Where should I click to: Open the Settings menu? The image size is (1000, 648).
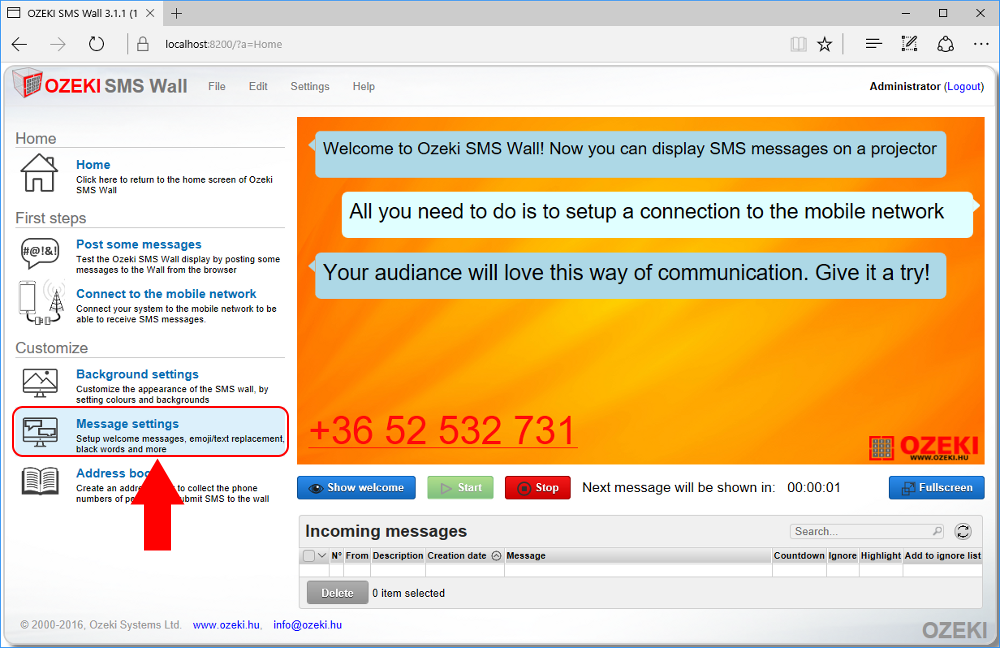click(x=310, y=86)
